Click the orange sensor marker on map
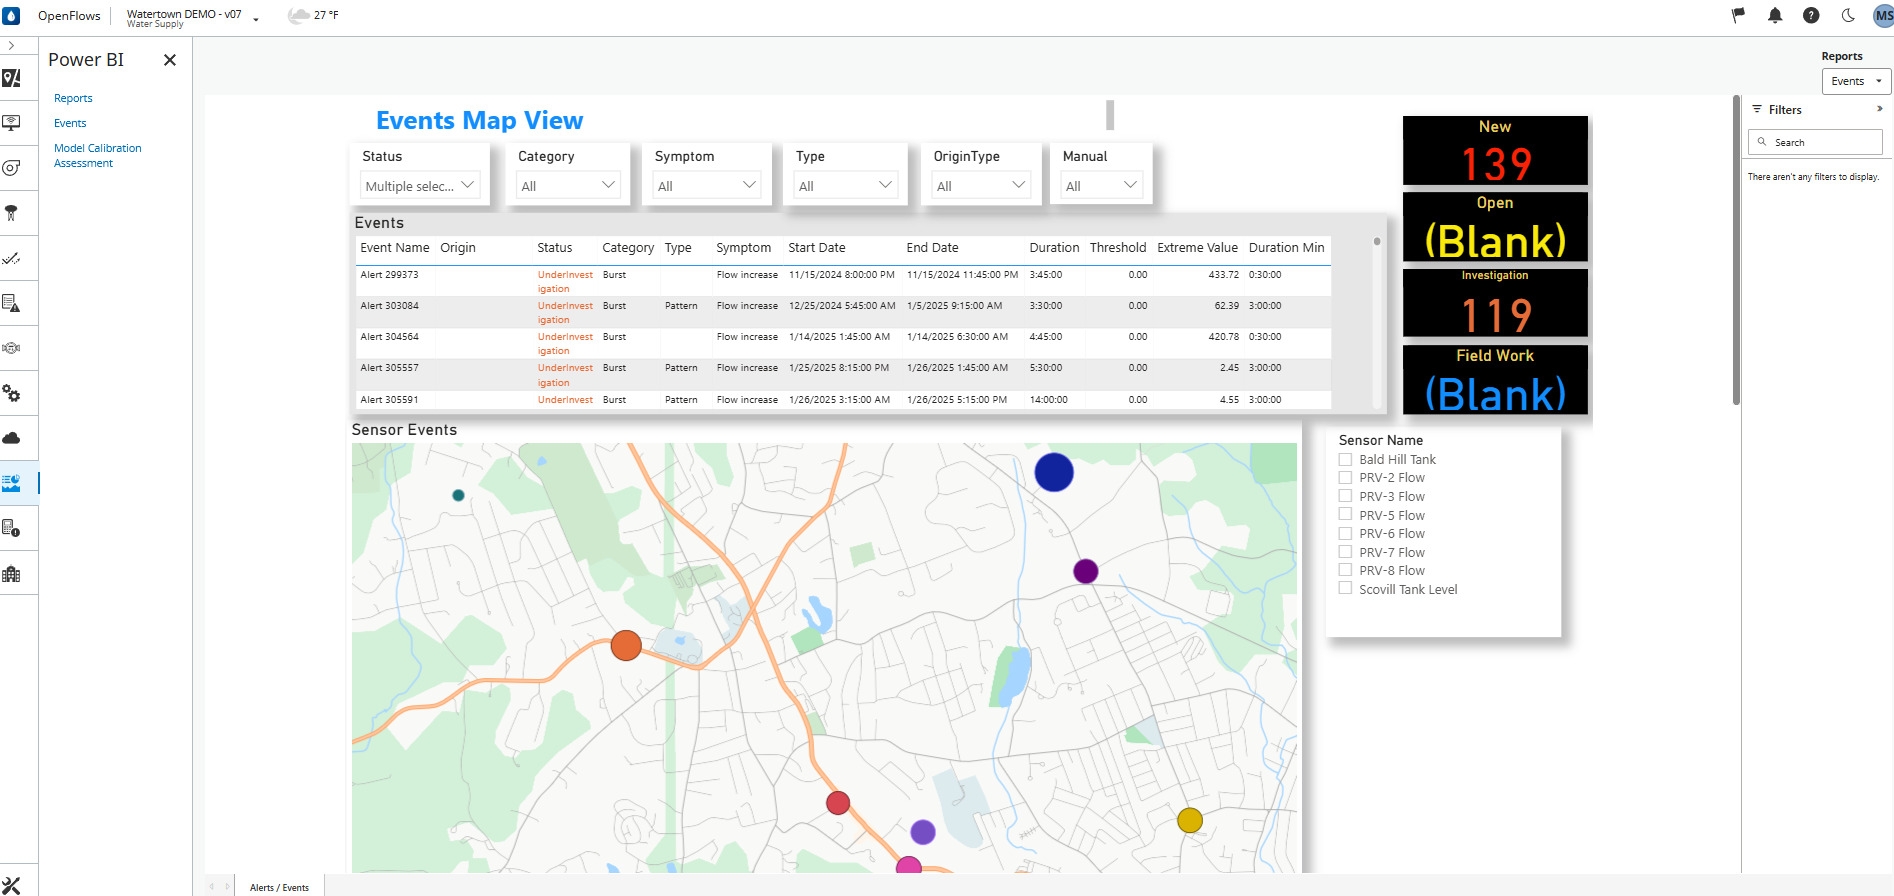Viewport: 1894px width, 896px height. (x=626, y=645)
